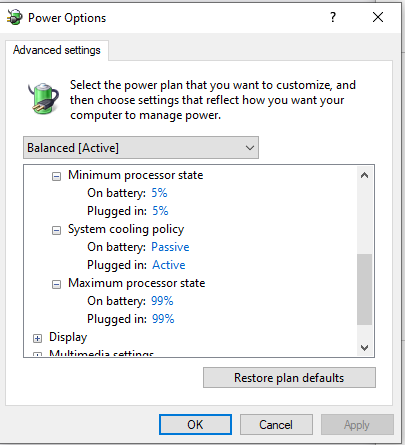Expand the Display settings node
Viewport: 405px width, 445px height.
37,338
